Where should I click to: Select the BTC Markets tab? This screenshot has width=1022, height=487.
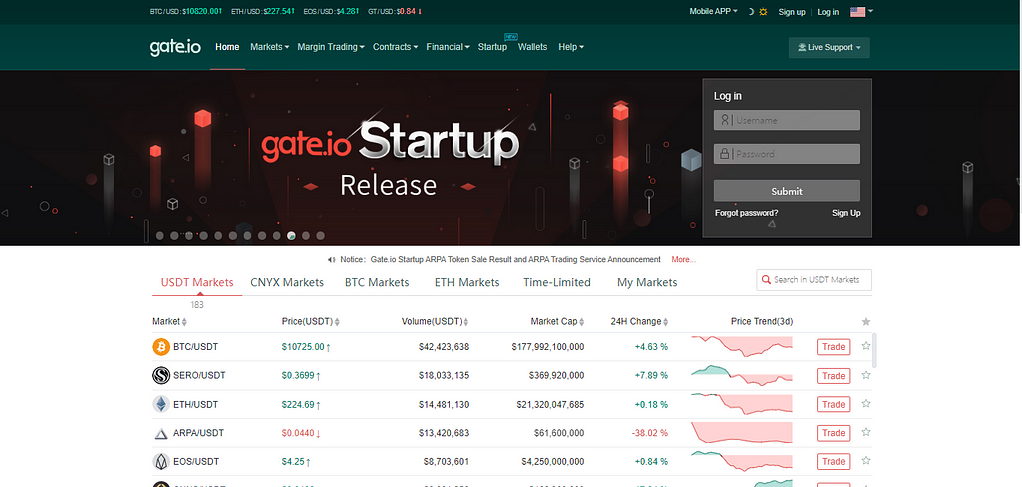(x=377, y=282)
